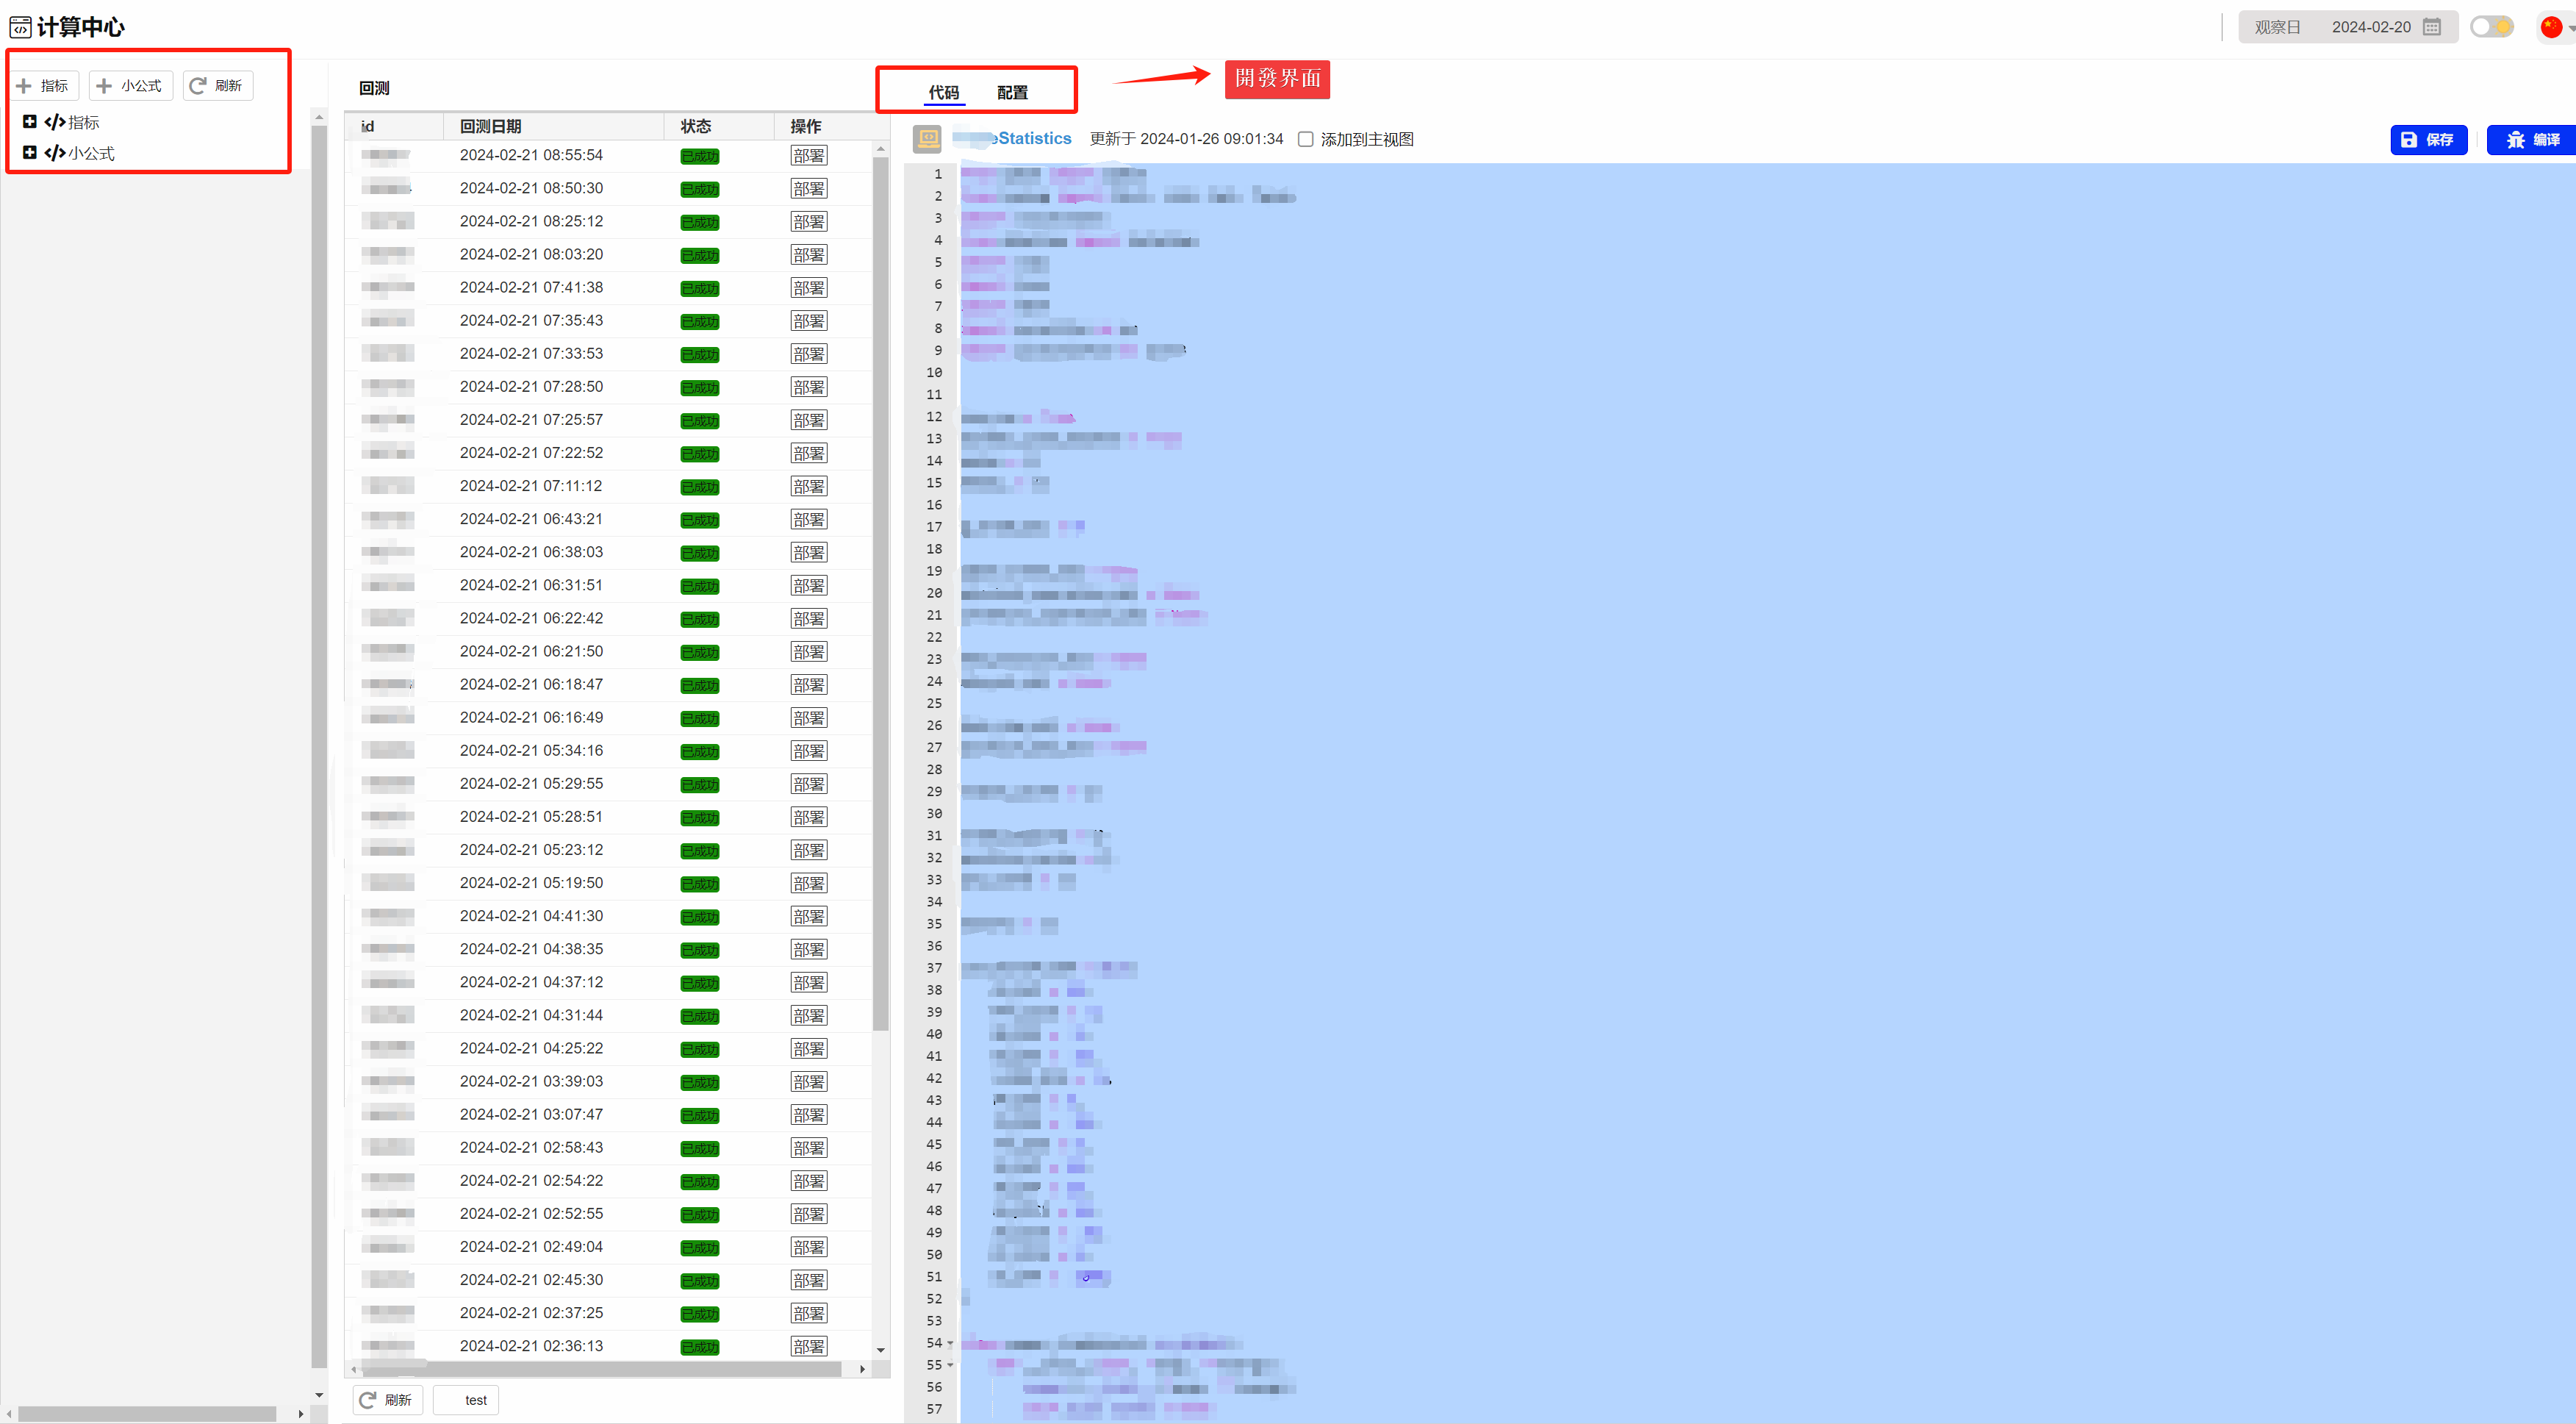Click 已成功 status badge for 2024-02-21 06:31:51
This screenshot has width=2576, height=1424.
pos(700,587)
